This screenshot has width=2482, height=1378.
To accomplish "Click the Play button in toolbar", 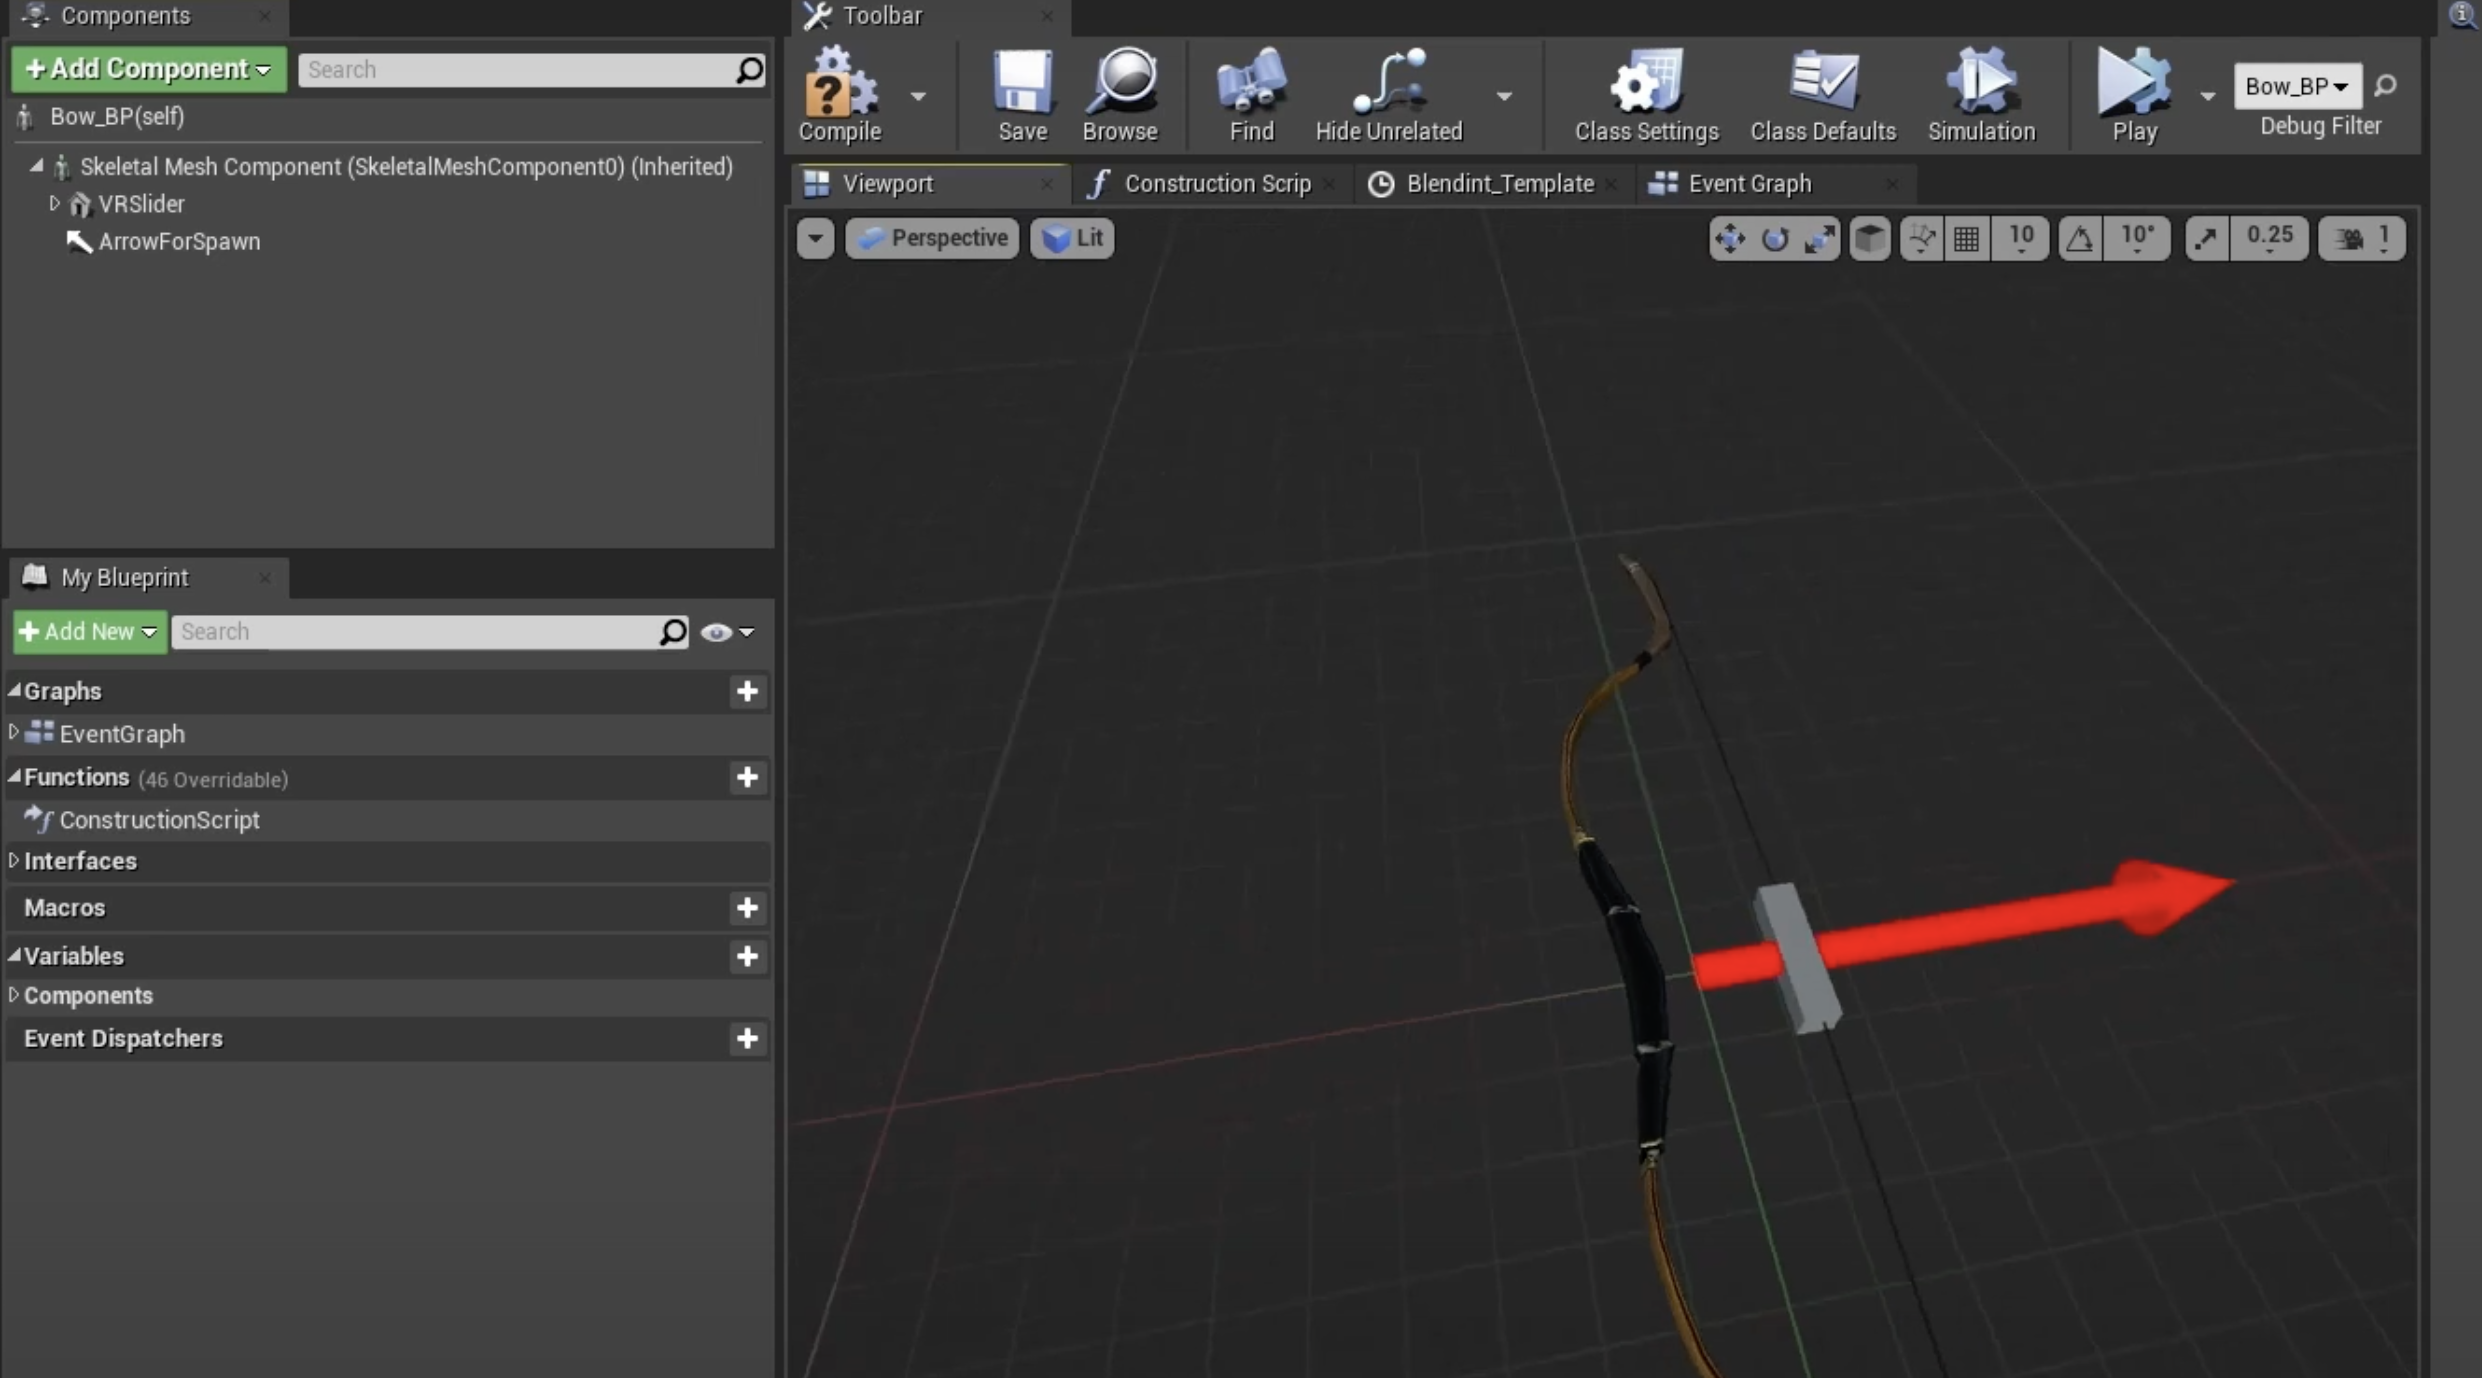I will [2134, 94].
